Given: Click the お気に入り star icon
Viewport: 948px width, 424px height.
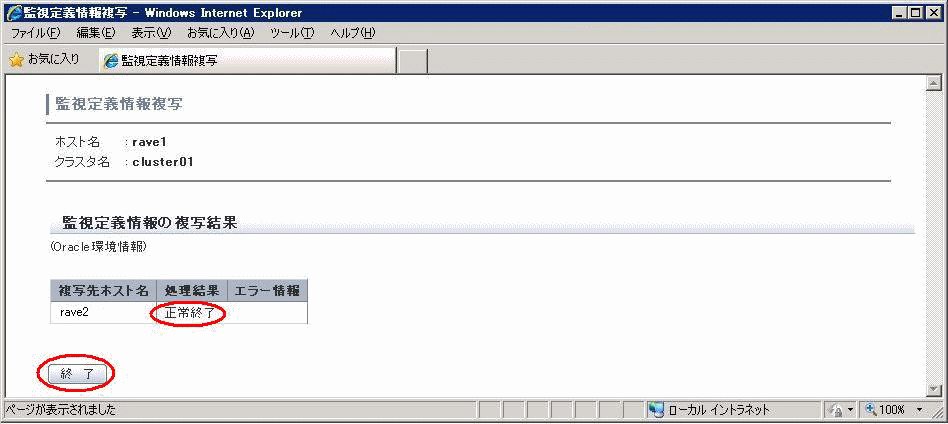Looking at the screenshot, I should 16,60.
